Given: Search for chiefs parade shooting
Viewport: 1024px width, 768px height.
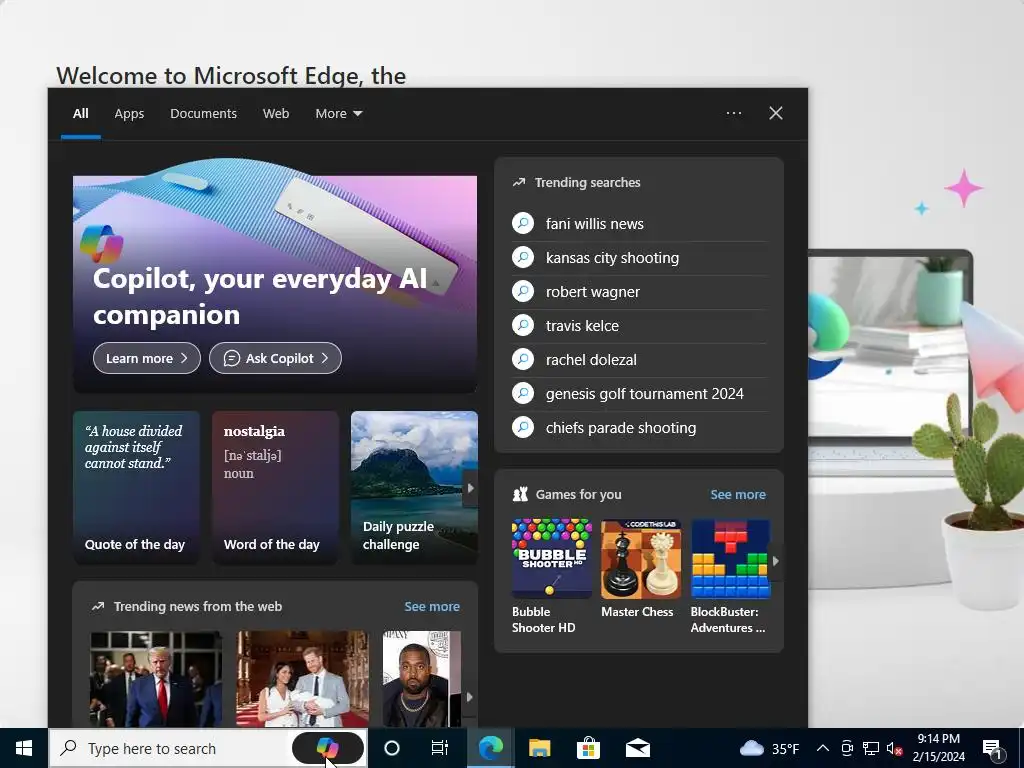Looking at the screenshot, I should [620, 427].
